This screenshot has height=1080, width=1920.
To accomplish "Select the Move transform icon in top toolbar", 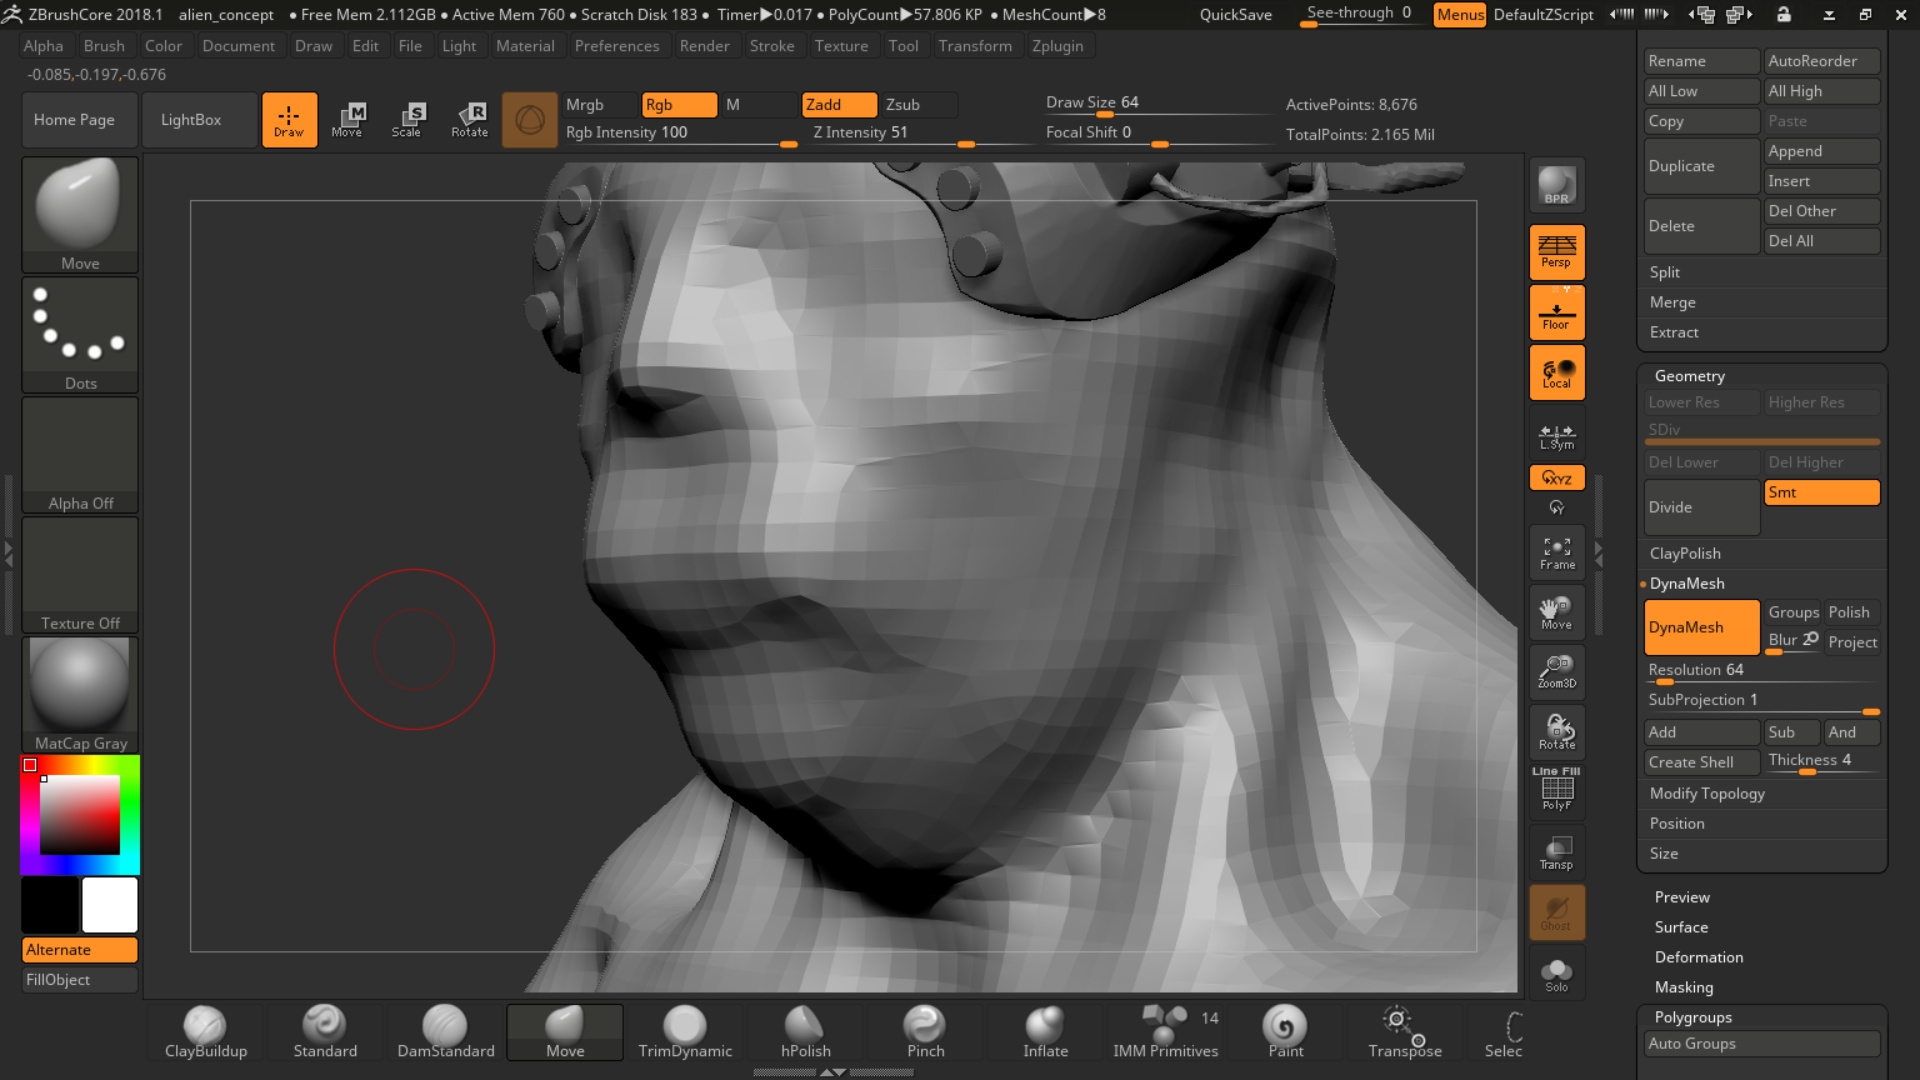I will pos(347,120).
